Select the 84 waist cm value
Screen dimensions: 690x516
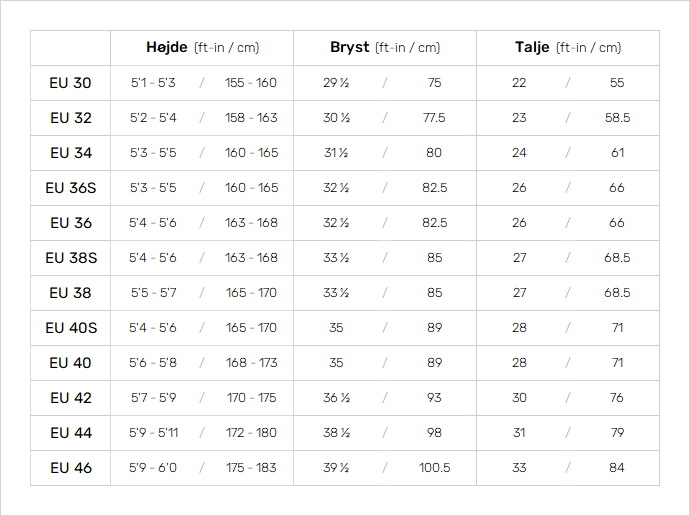617,468
